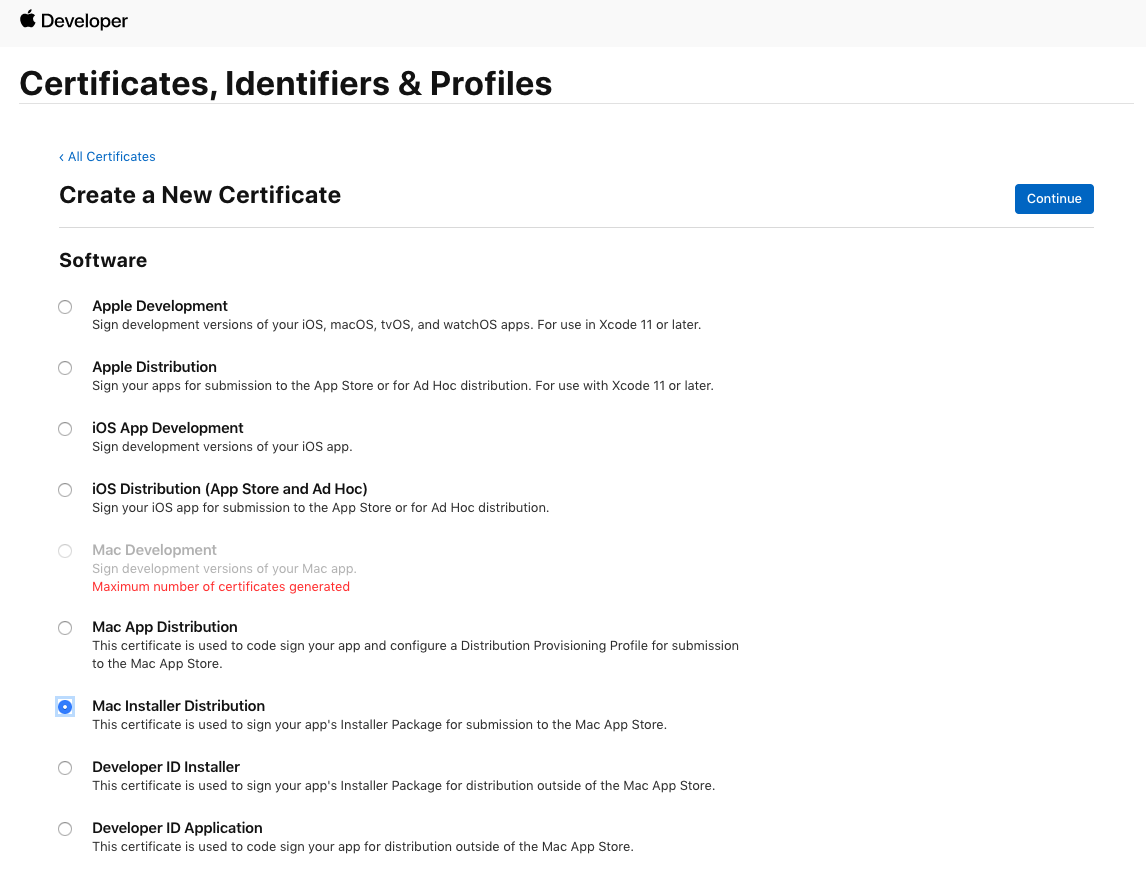1146x872 pixels.
Task: Go back to All Certificates
Action: (x=107, y=156)
